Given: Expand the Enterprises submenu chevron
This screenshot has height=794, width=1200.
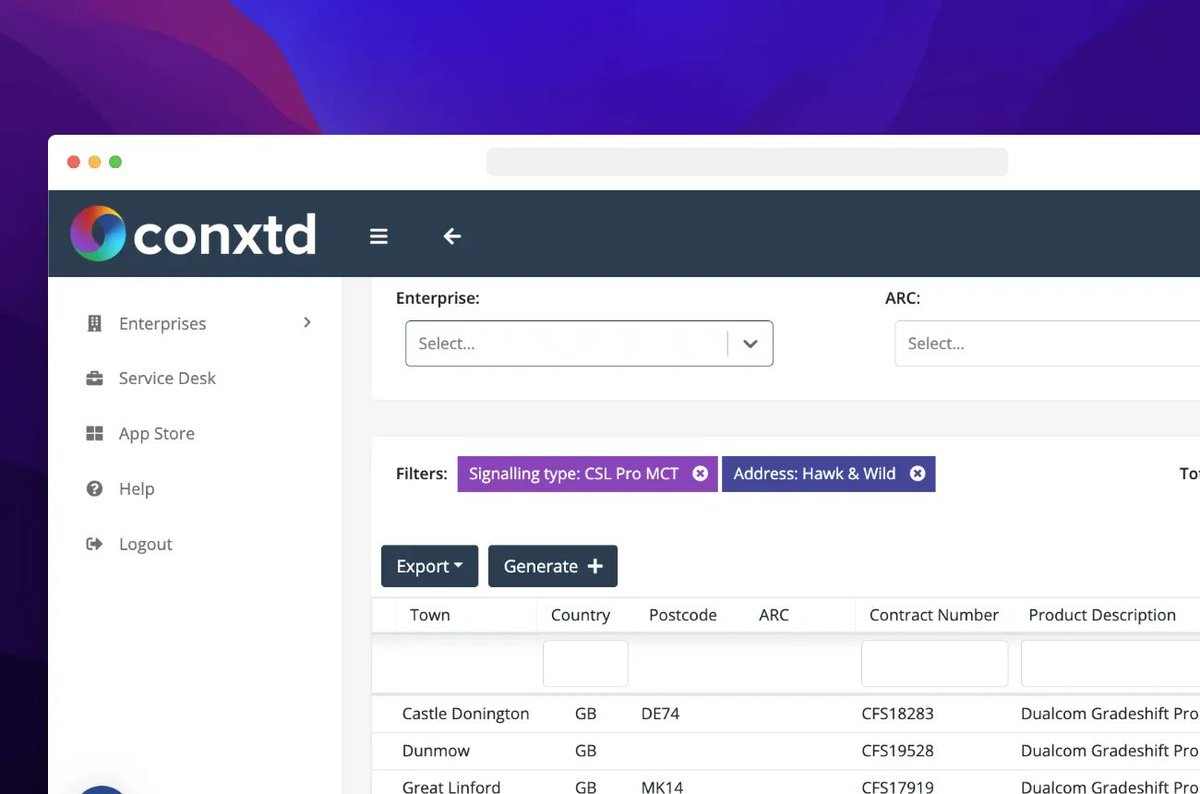Looking at the screenshot, I should pos(307,322).
